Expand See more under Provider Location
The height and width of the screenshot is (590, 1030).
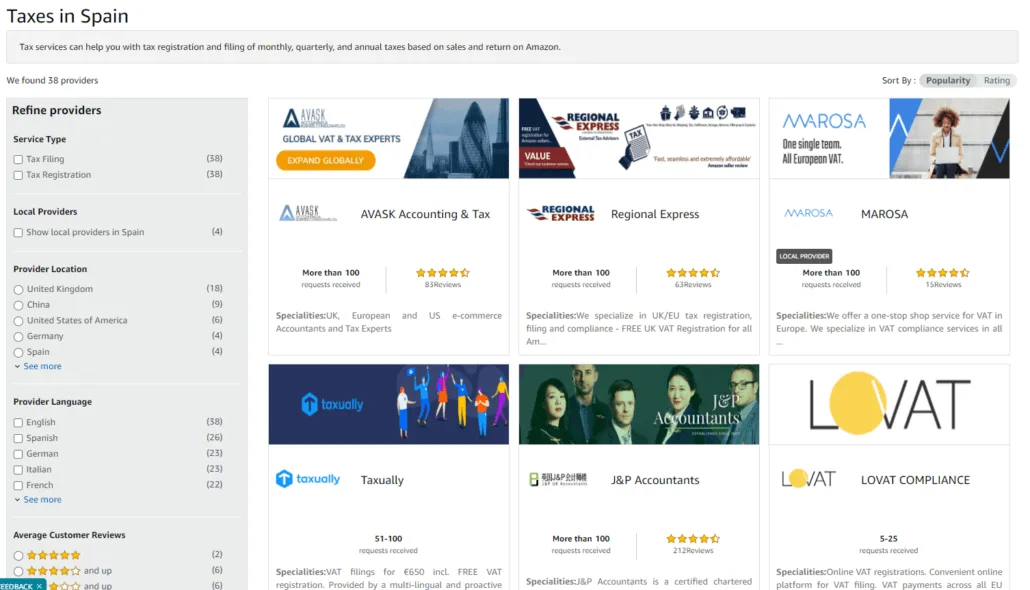pos(42,366)
